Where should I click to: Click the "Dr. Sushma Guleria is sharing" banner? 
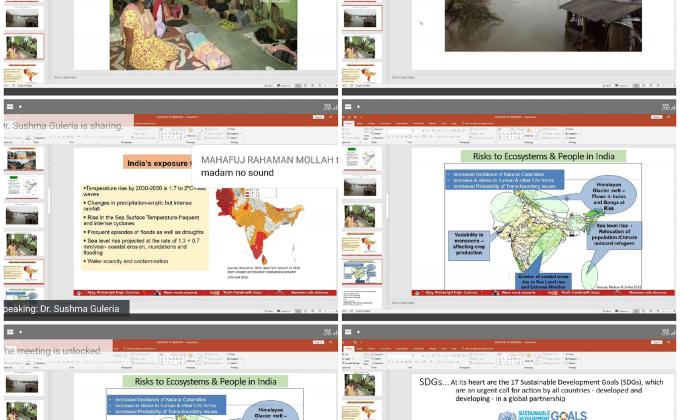coord(65,126)
